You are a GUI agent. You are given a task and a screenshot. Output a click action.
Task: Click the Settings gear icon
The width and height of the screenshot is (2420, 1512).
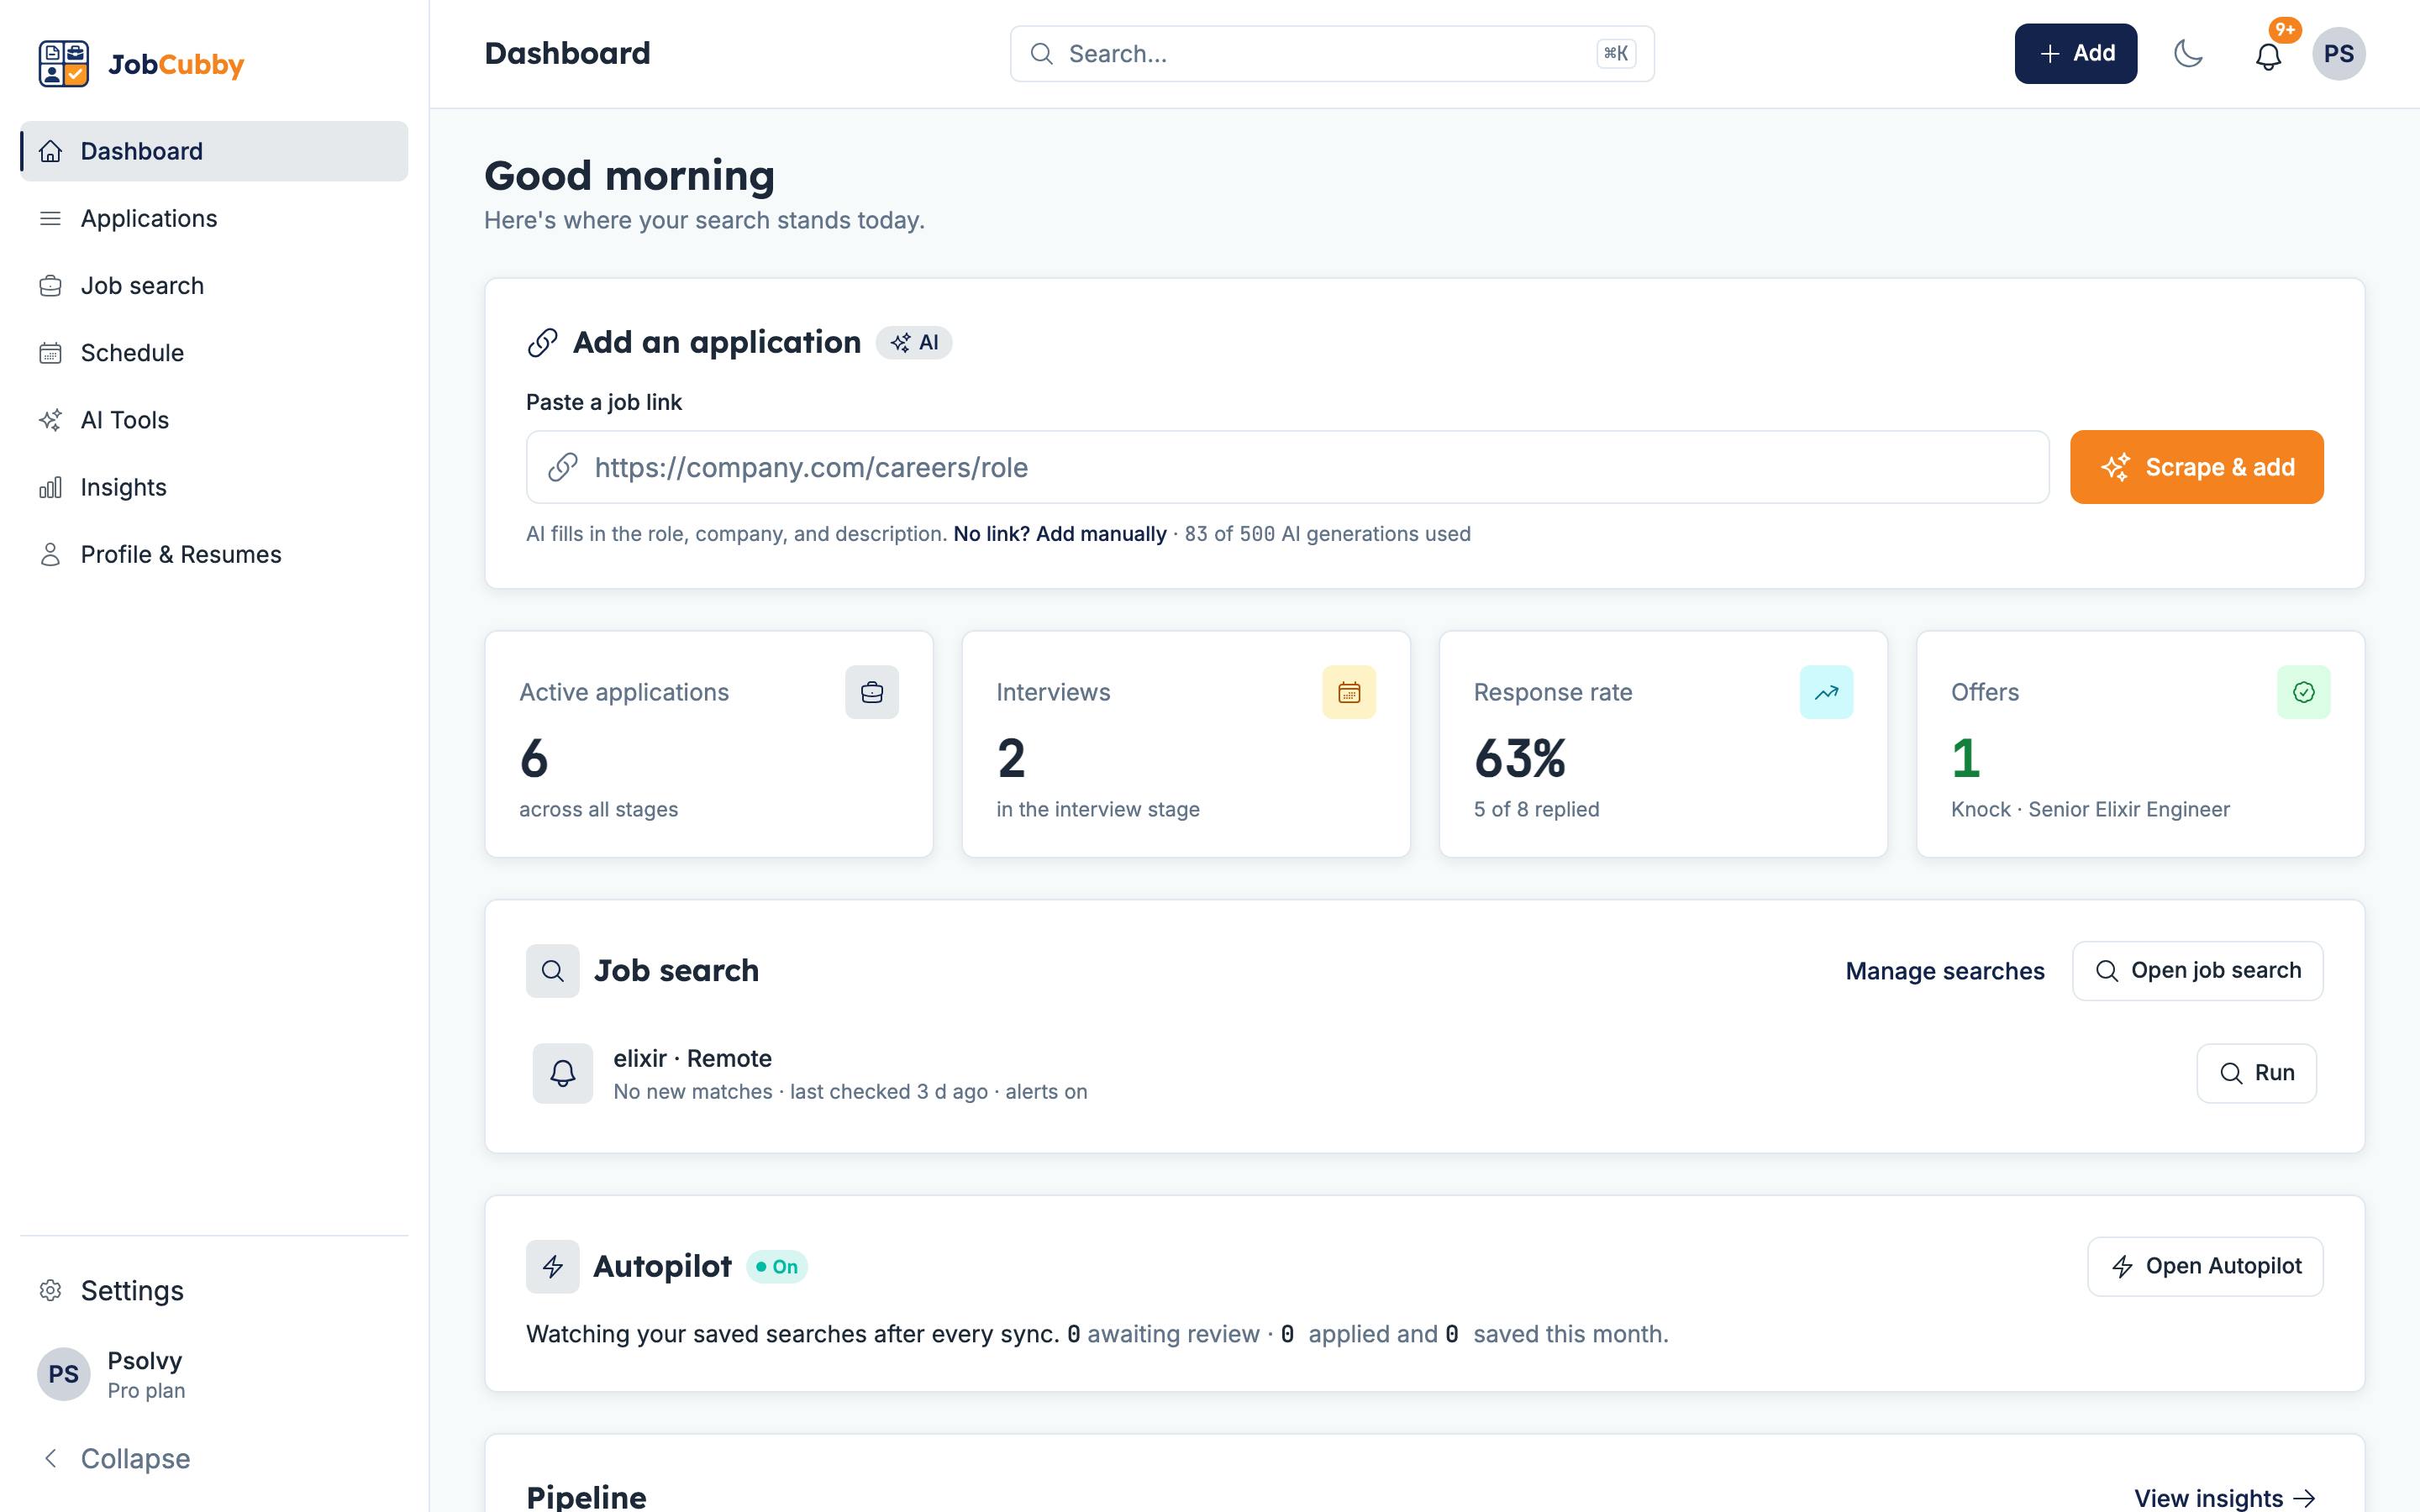point(50,1290)
